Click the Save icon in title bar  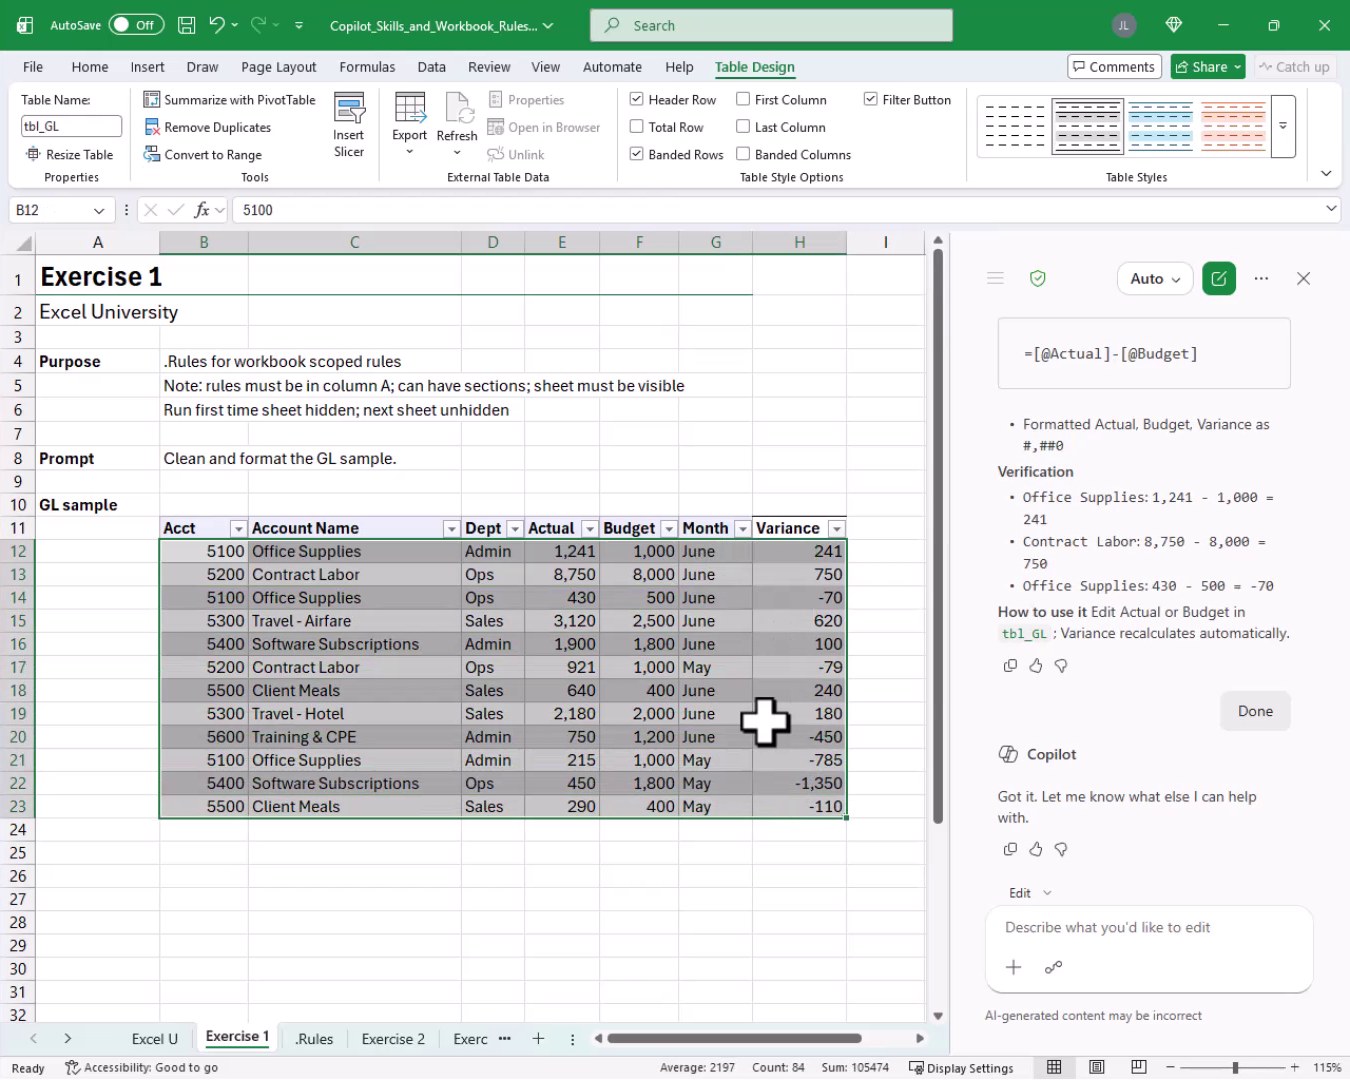pyautogui.click(x=186, y=25)
